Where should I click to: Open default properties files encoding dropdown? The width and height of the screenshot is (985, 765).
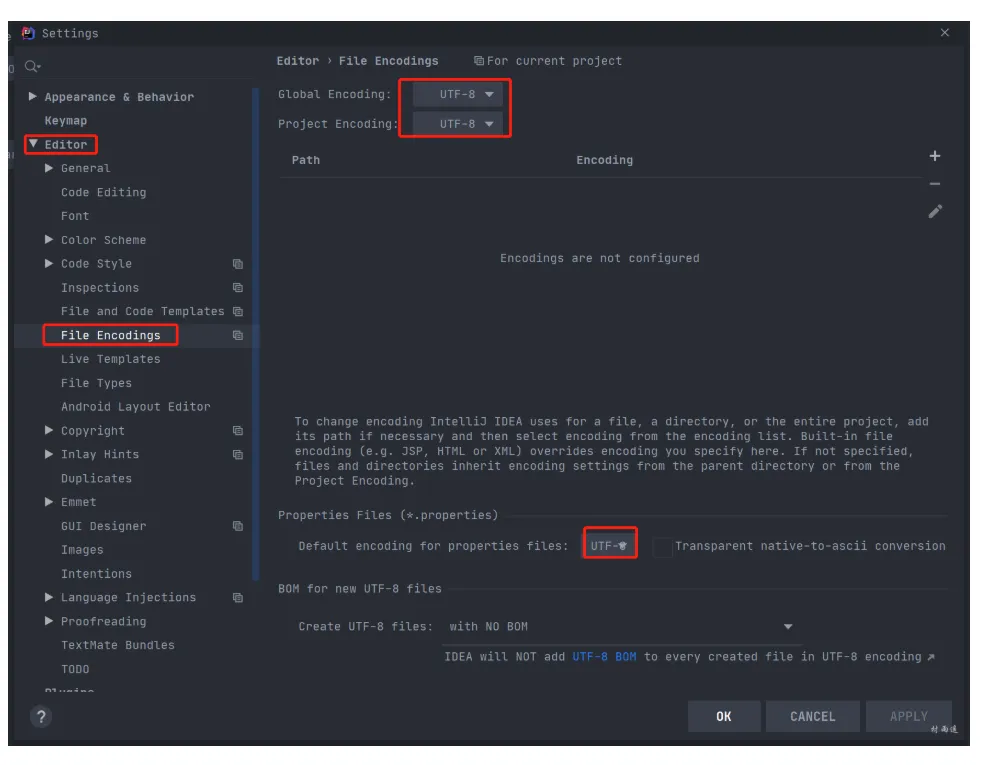pyautogui.click(x=609, y=546)
